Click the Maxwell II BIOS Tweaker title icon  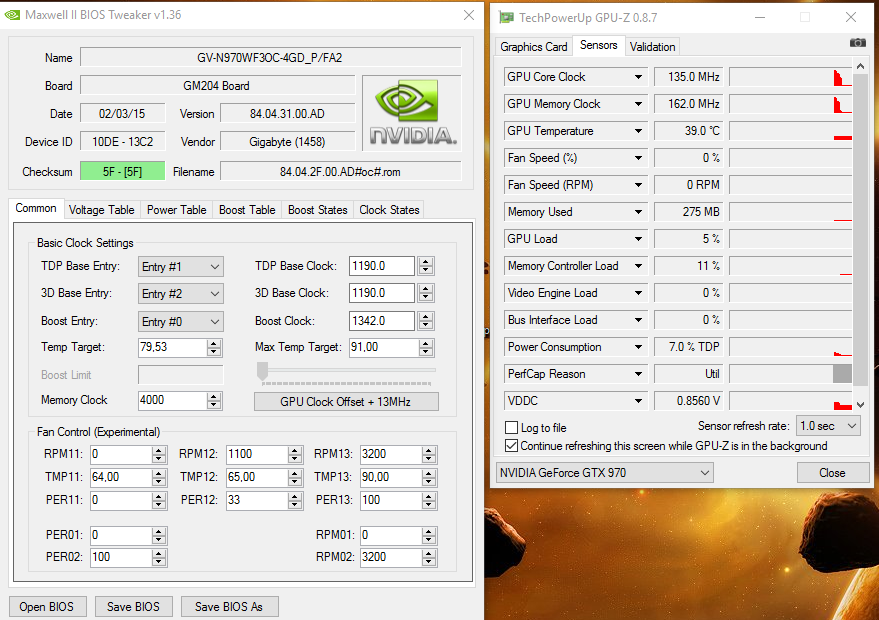click(12, 15)
